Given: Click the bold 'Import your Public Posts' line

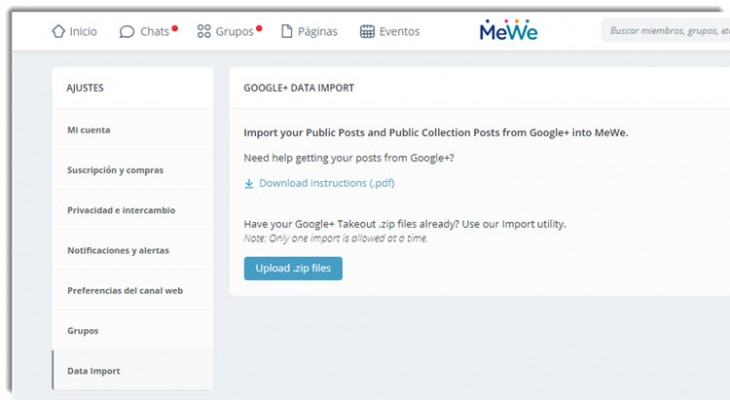Looking at the screenshot, I should [x=436, y=133].
